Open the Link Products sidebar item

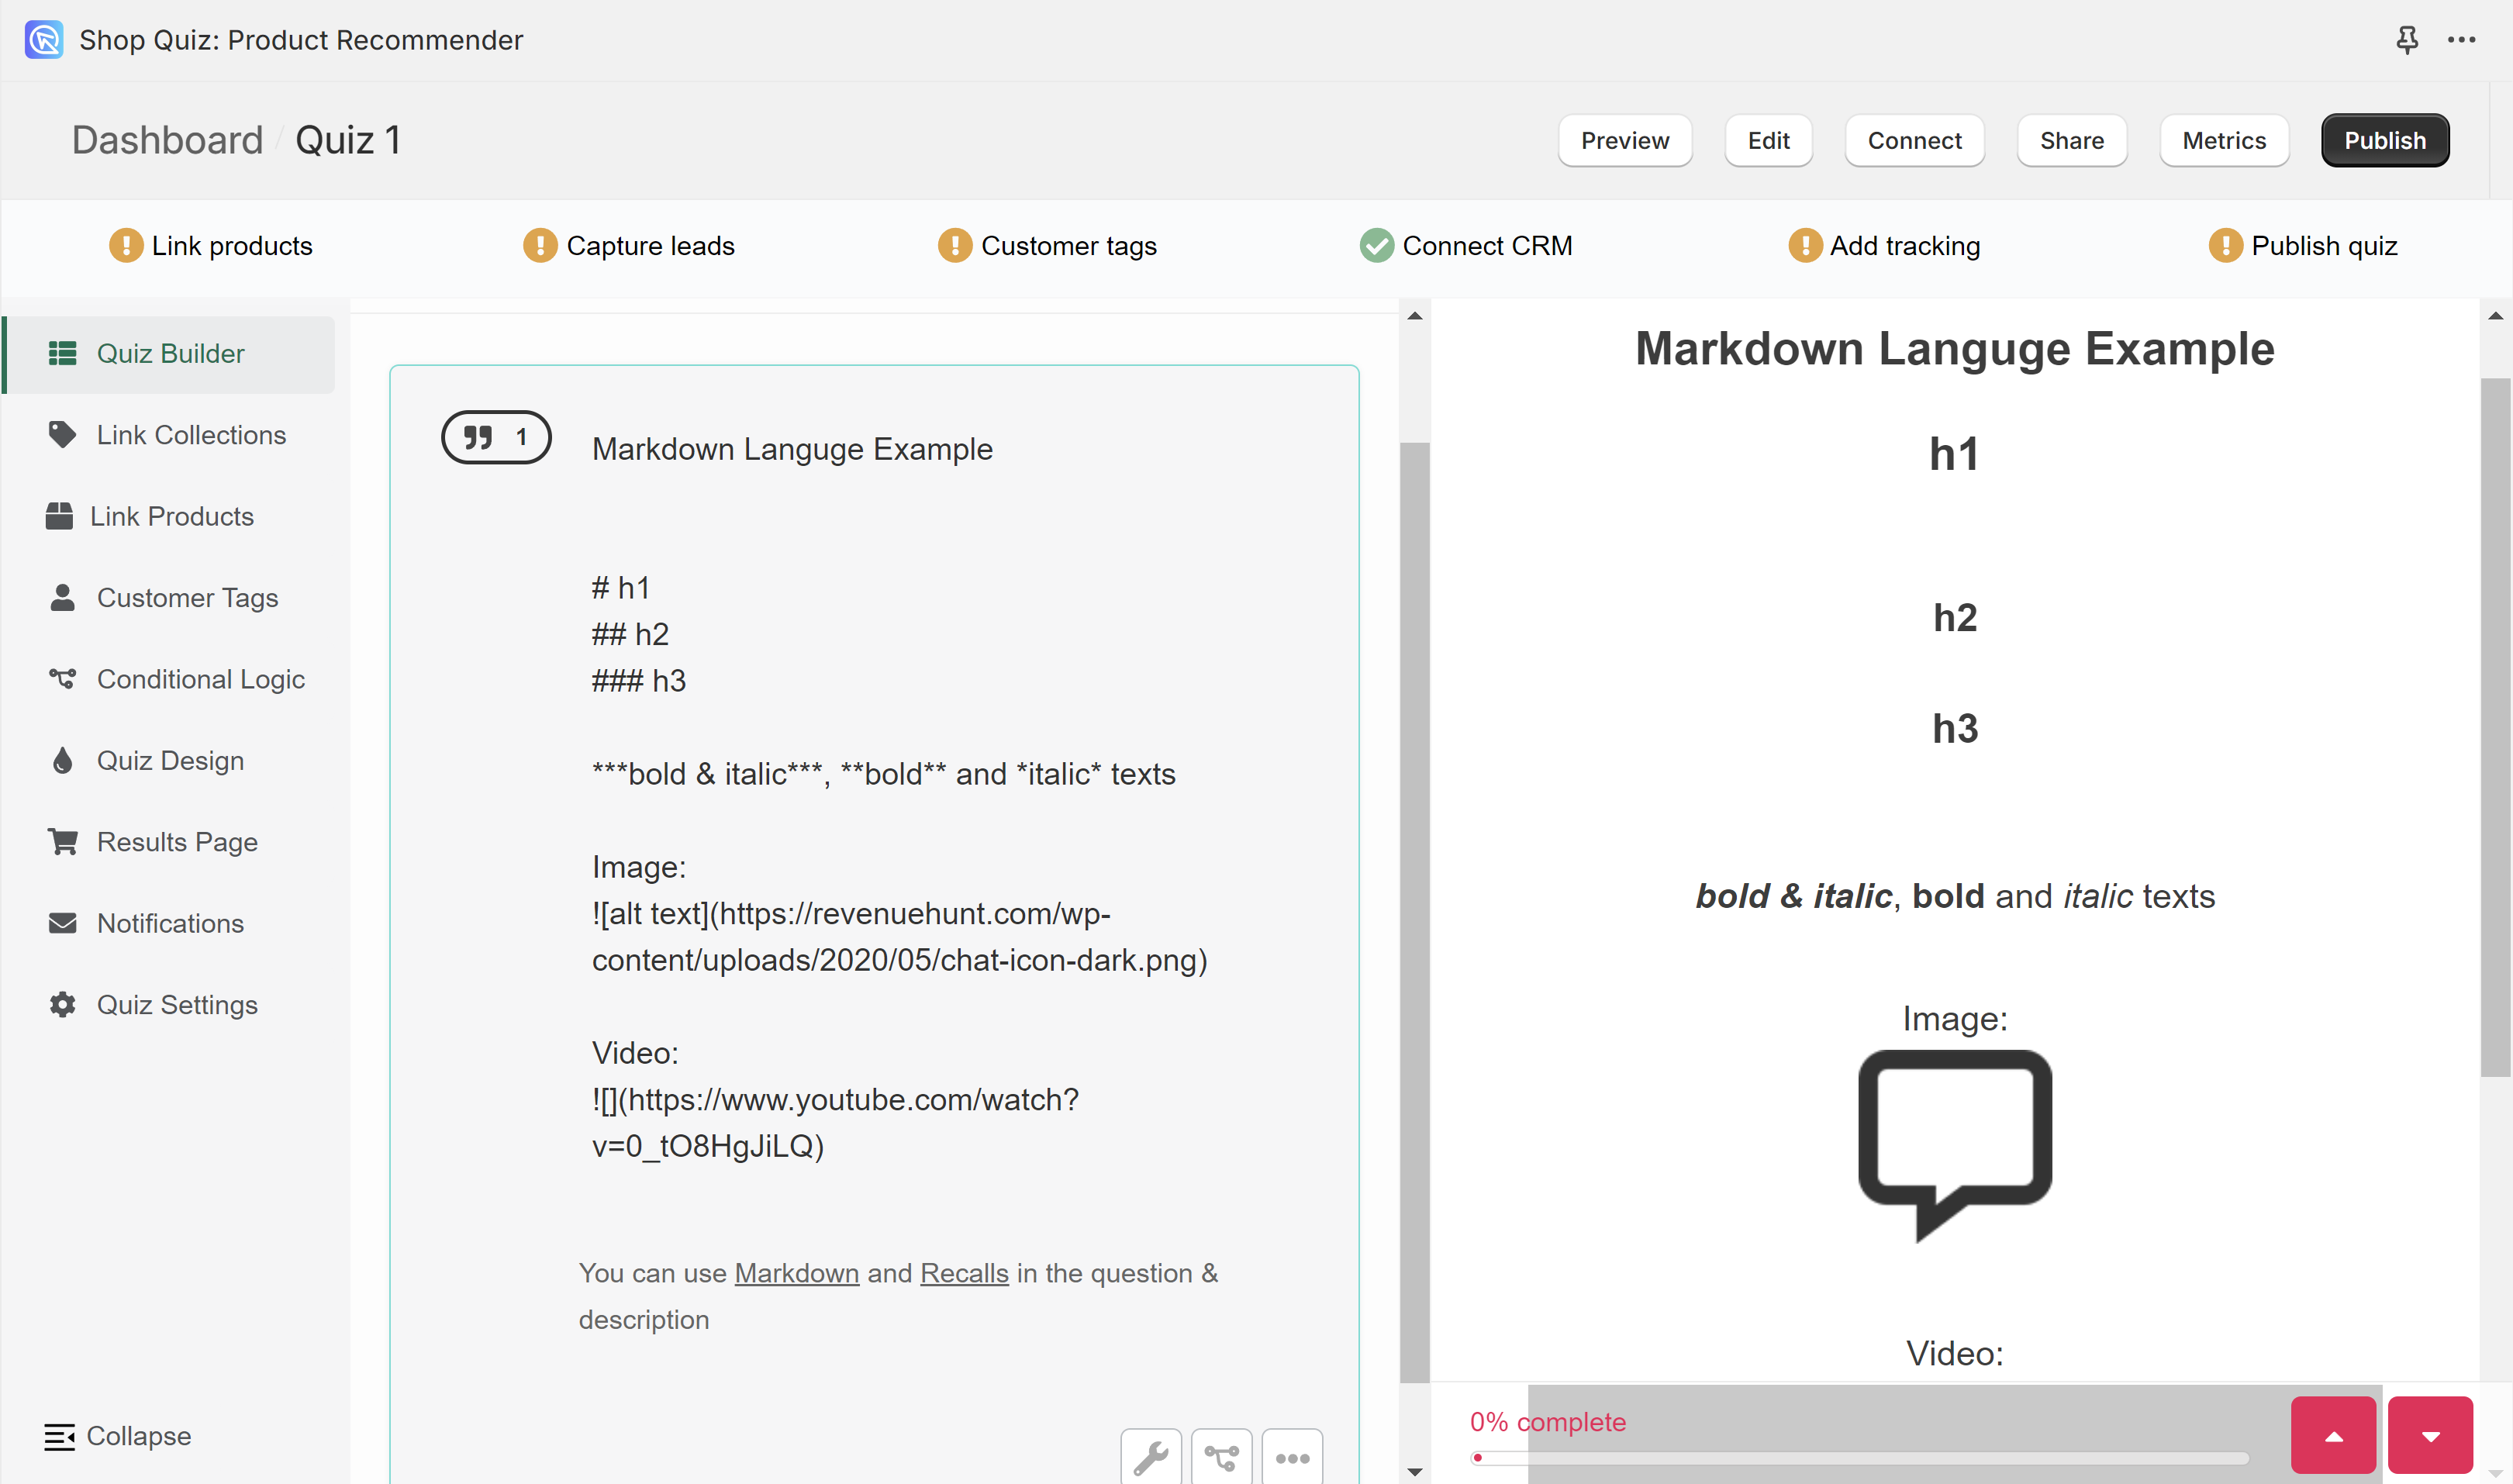170,516
